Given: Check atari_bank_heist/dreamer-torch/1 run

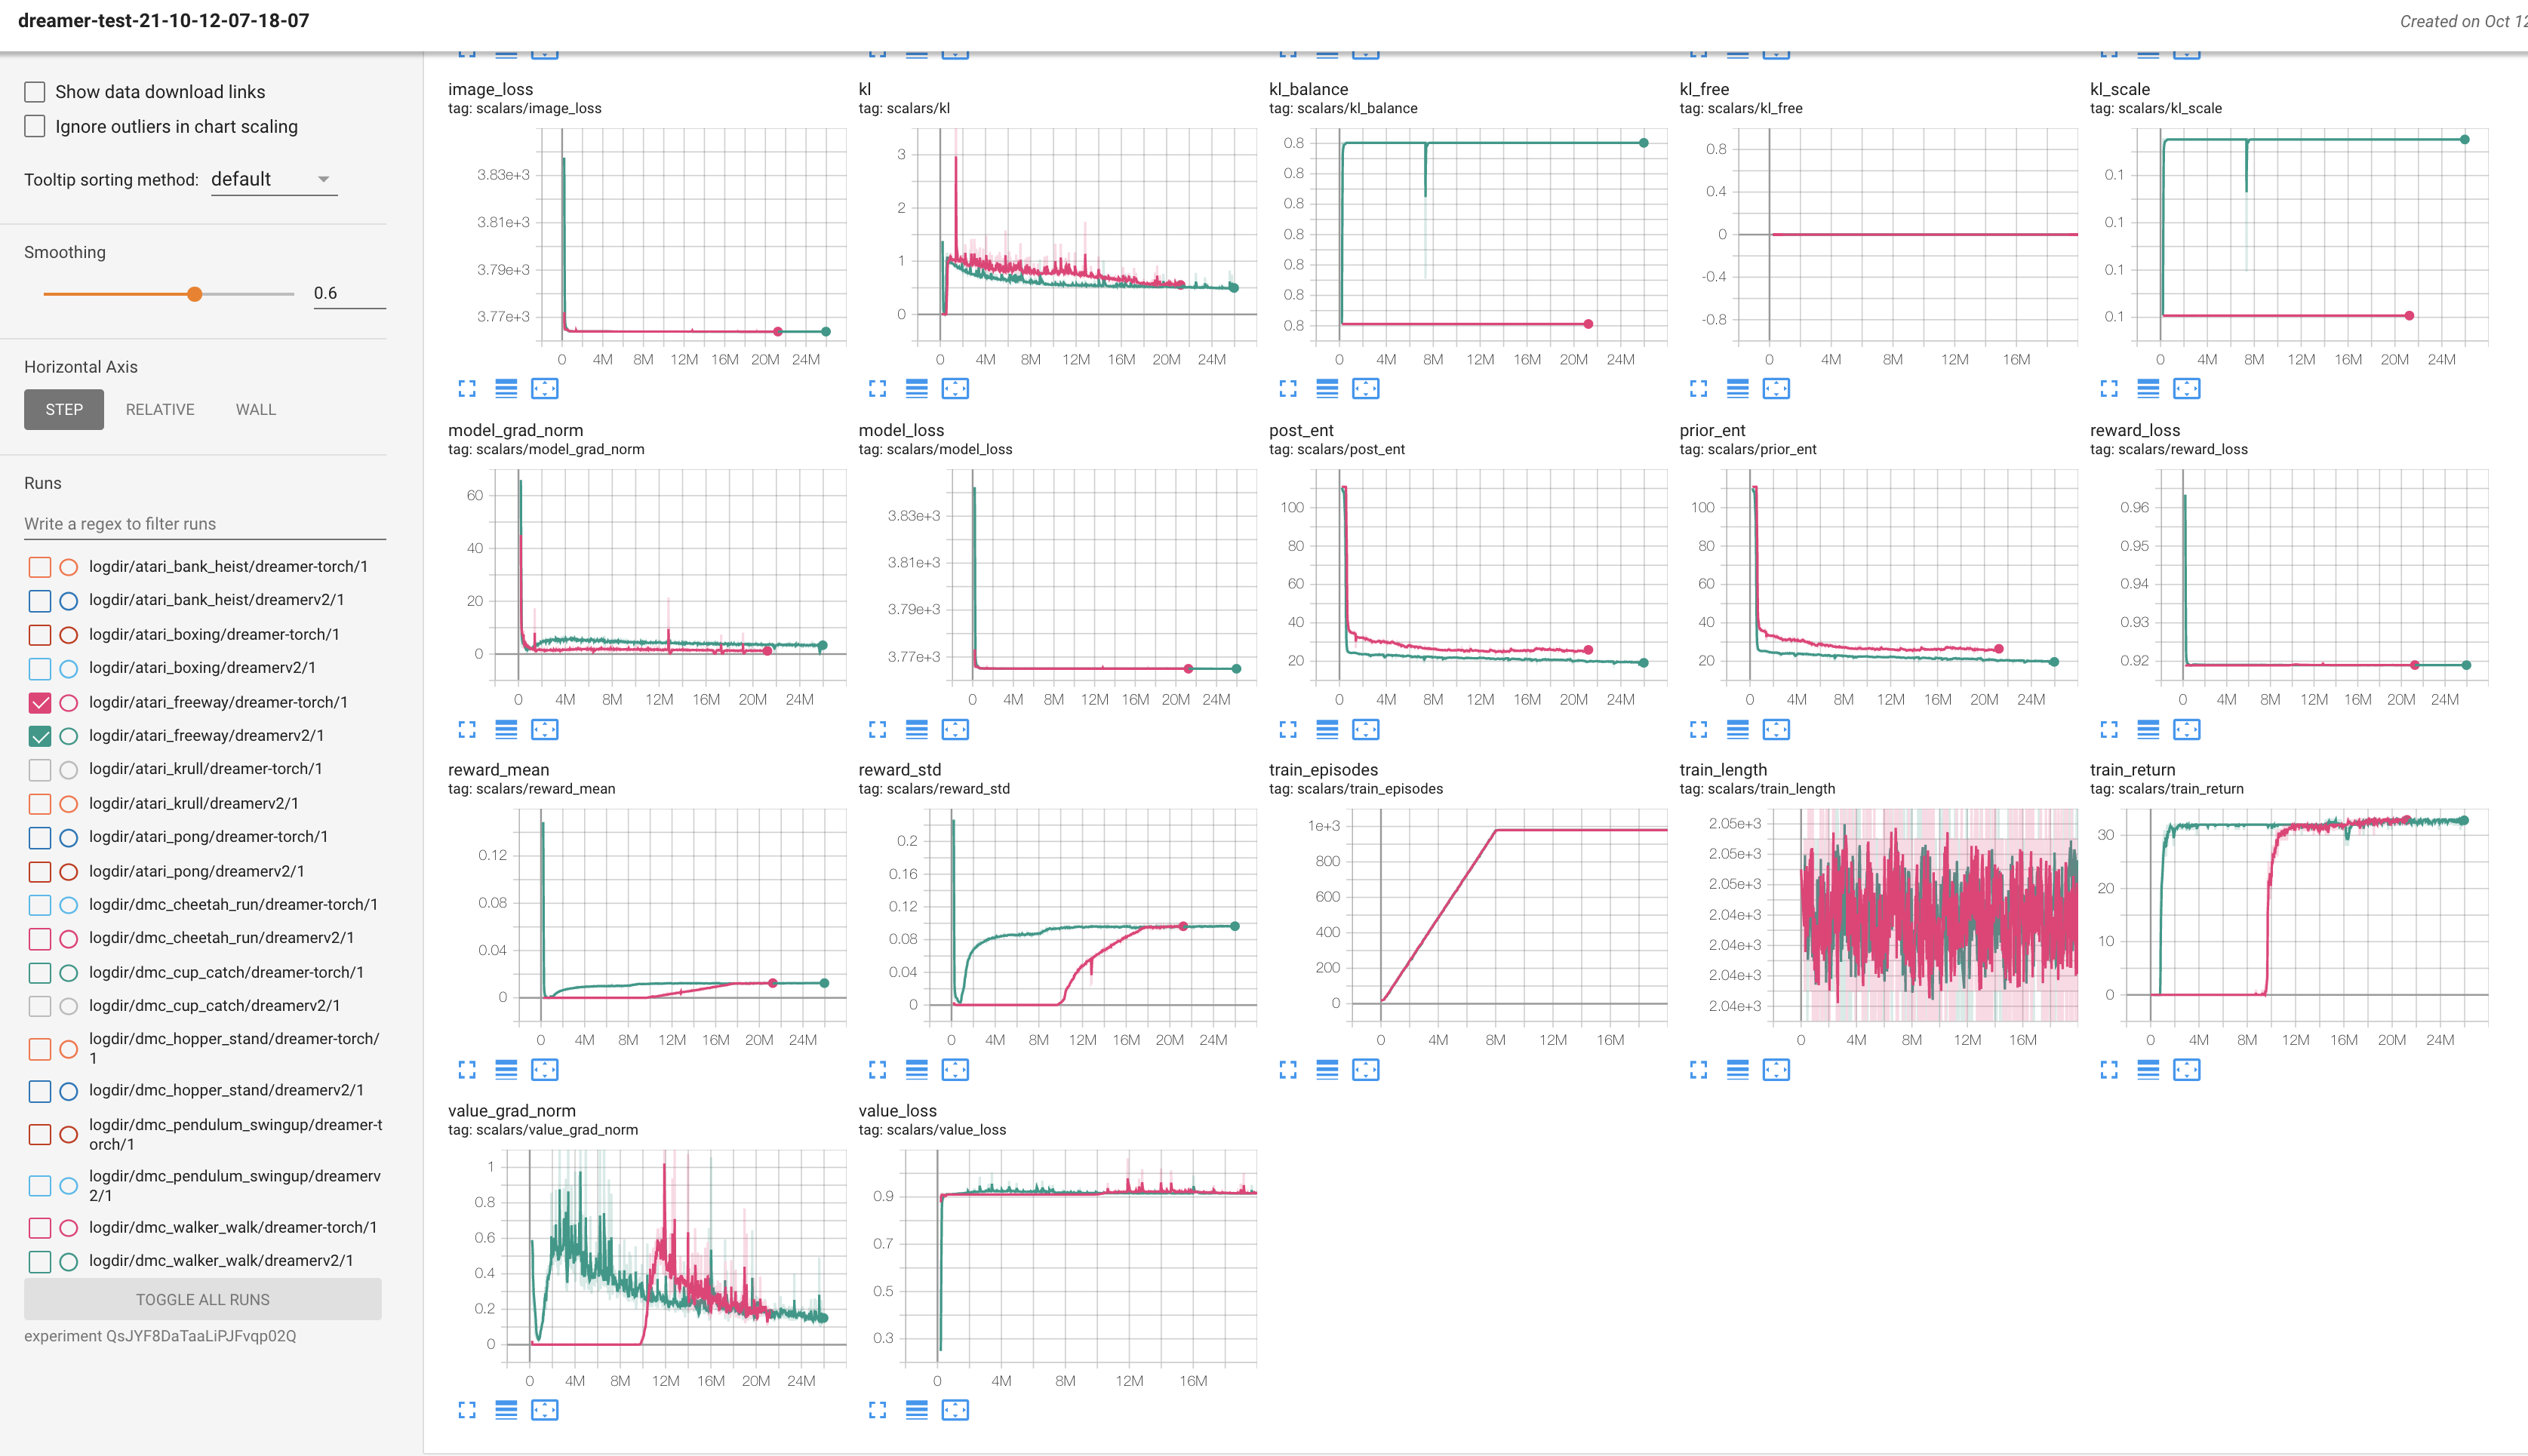Looking at the screenshot, I should tap(40, 567).
